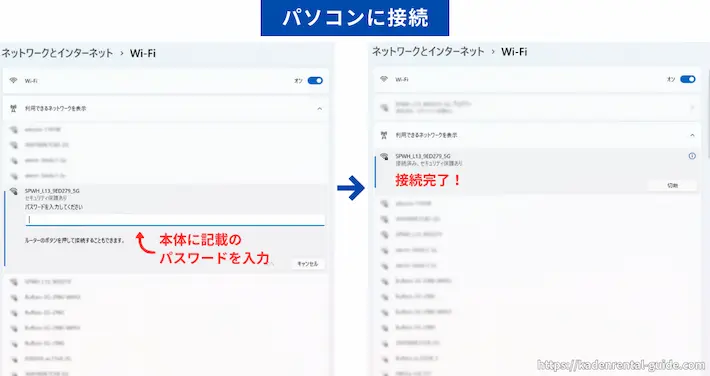710x376 pixels.
Task: Click ネットワークとインターネット breadcrumb in left panel
Action: click(57, 53)
